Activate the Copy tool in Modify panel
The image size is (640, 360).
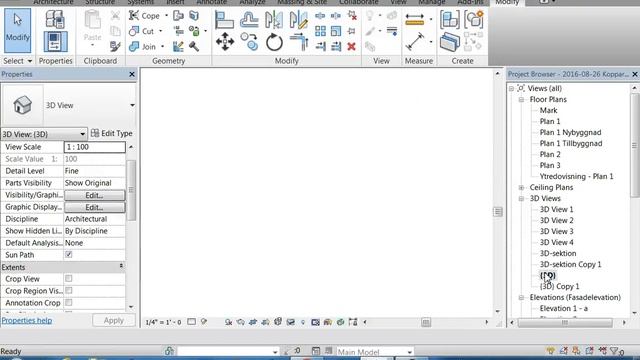(249, 42)
